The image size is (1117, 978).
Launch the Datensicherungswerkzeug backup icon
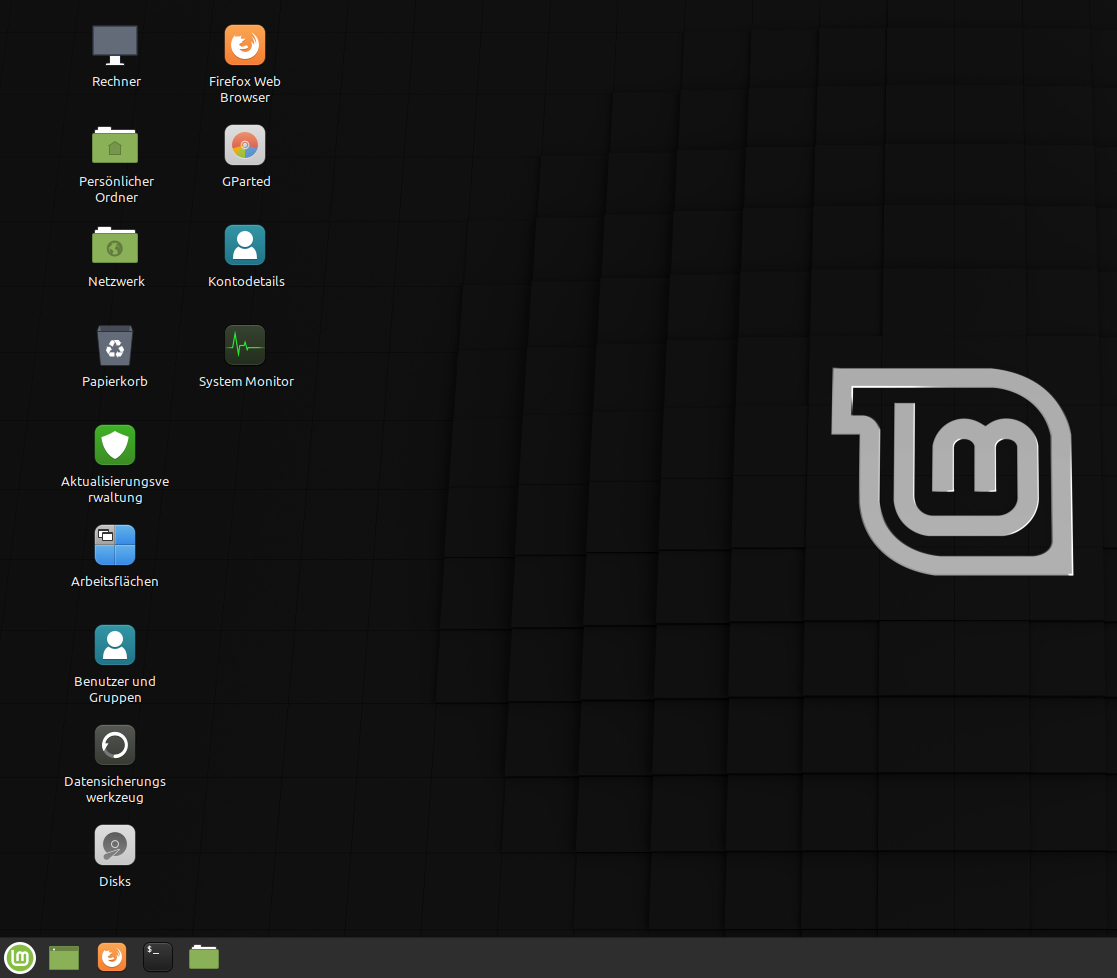(x=115, y=745)
